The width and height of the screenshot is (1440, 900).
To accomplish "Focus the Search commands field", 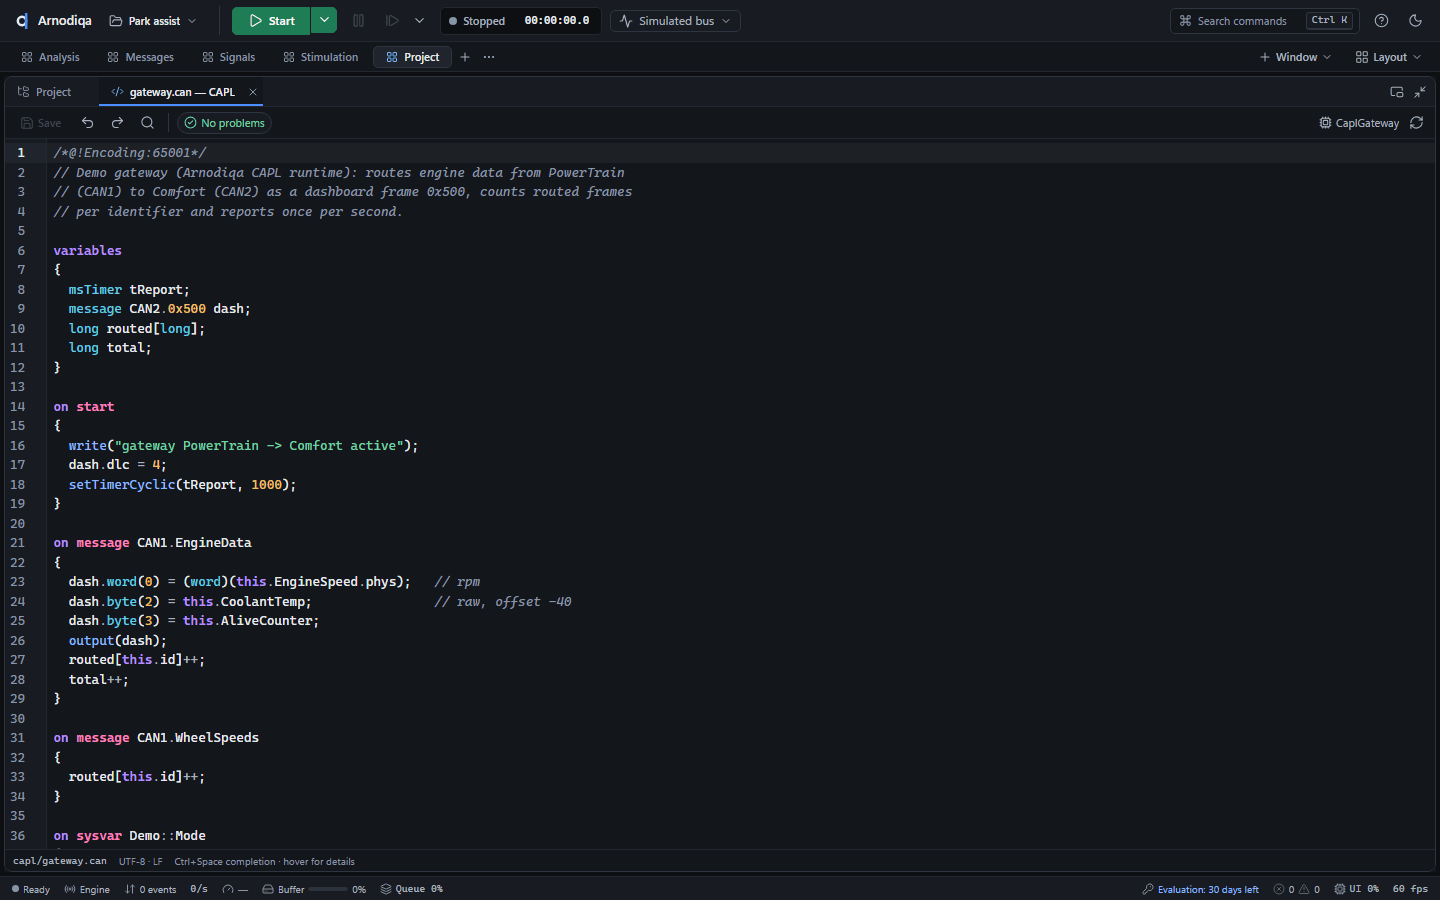I will (1265, 21).
